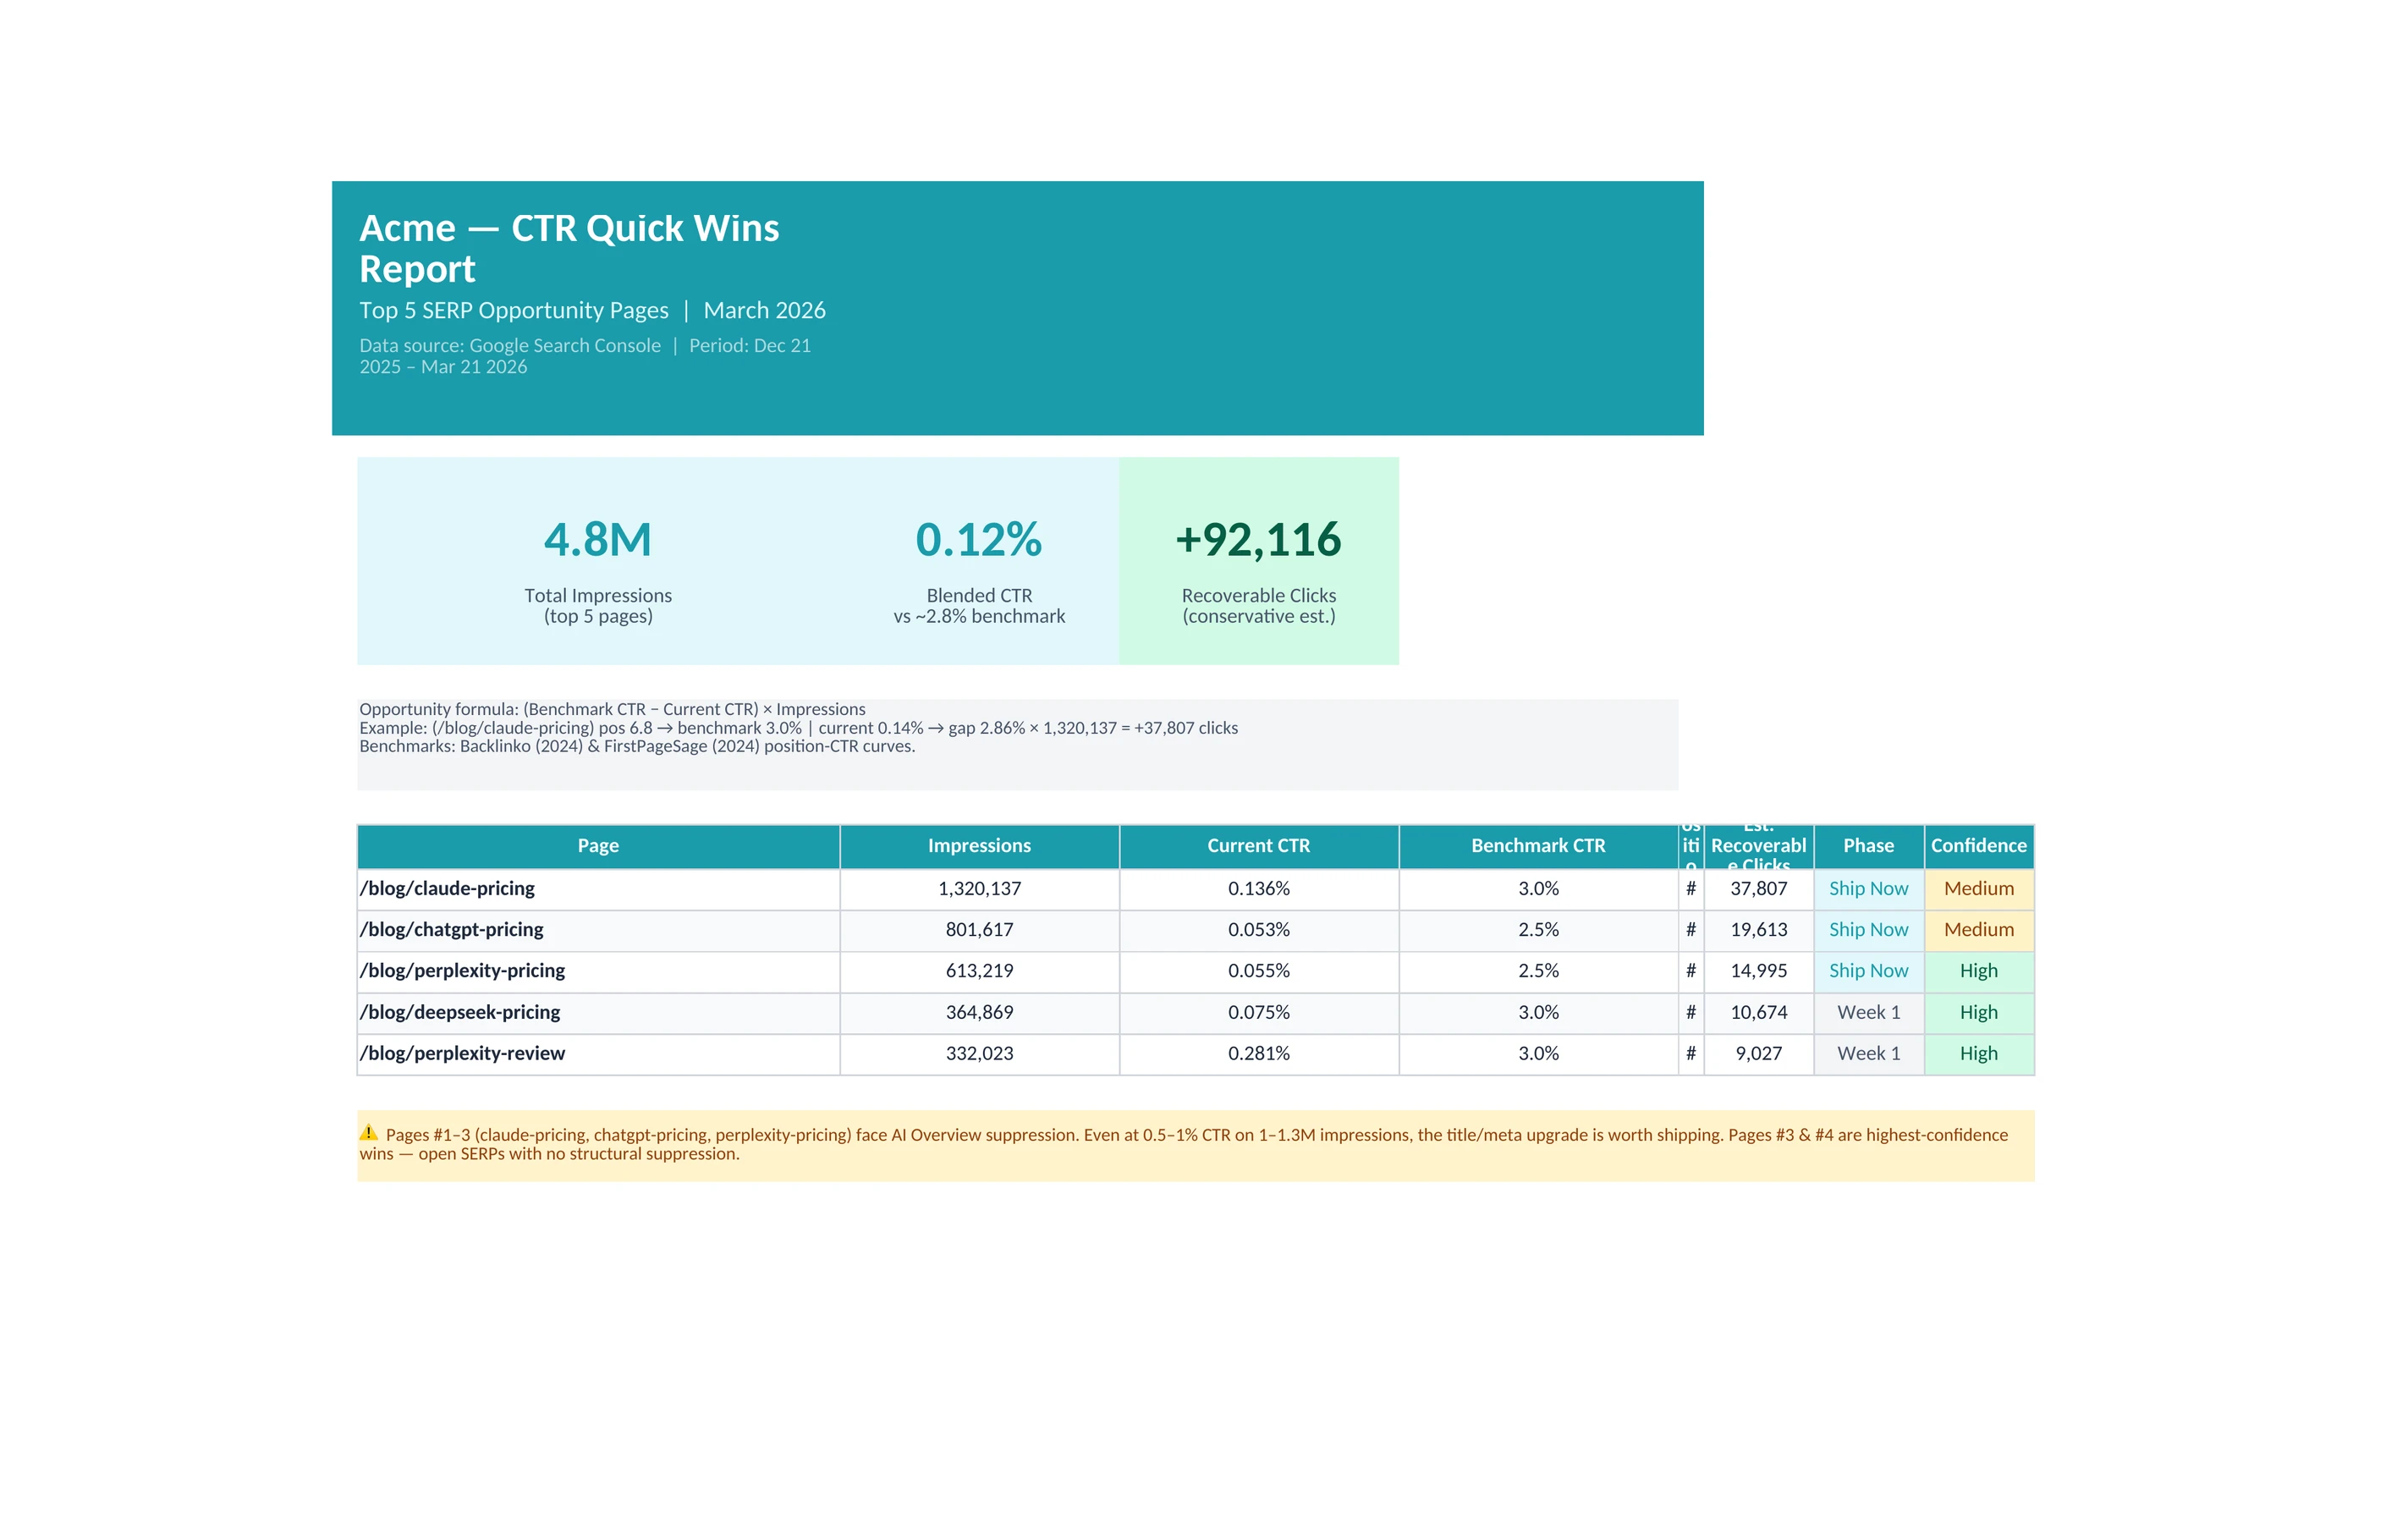
Task: Click the Phase column header
Action: (x=1867, y=846)
